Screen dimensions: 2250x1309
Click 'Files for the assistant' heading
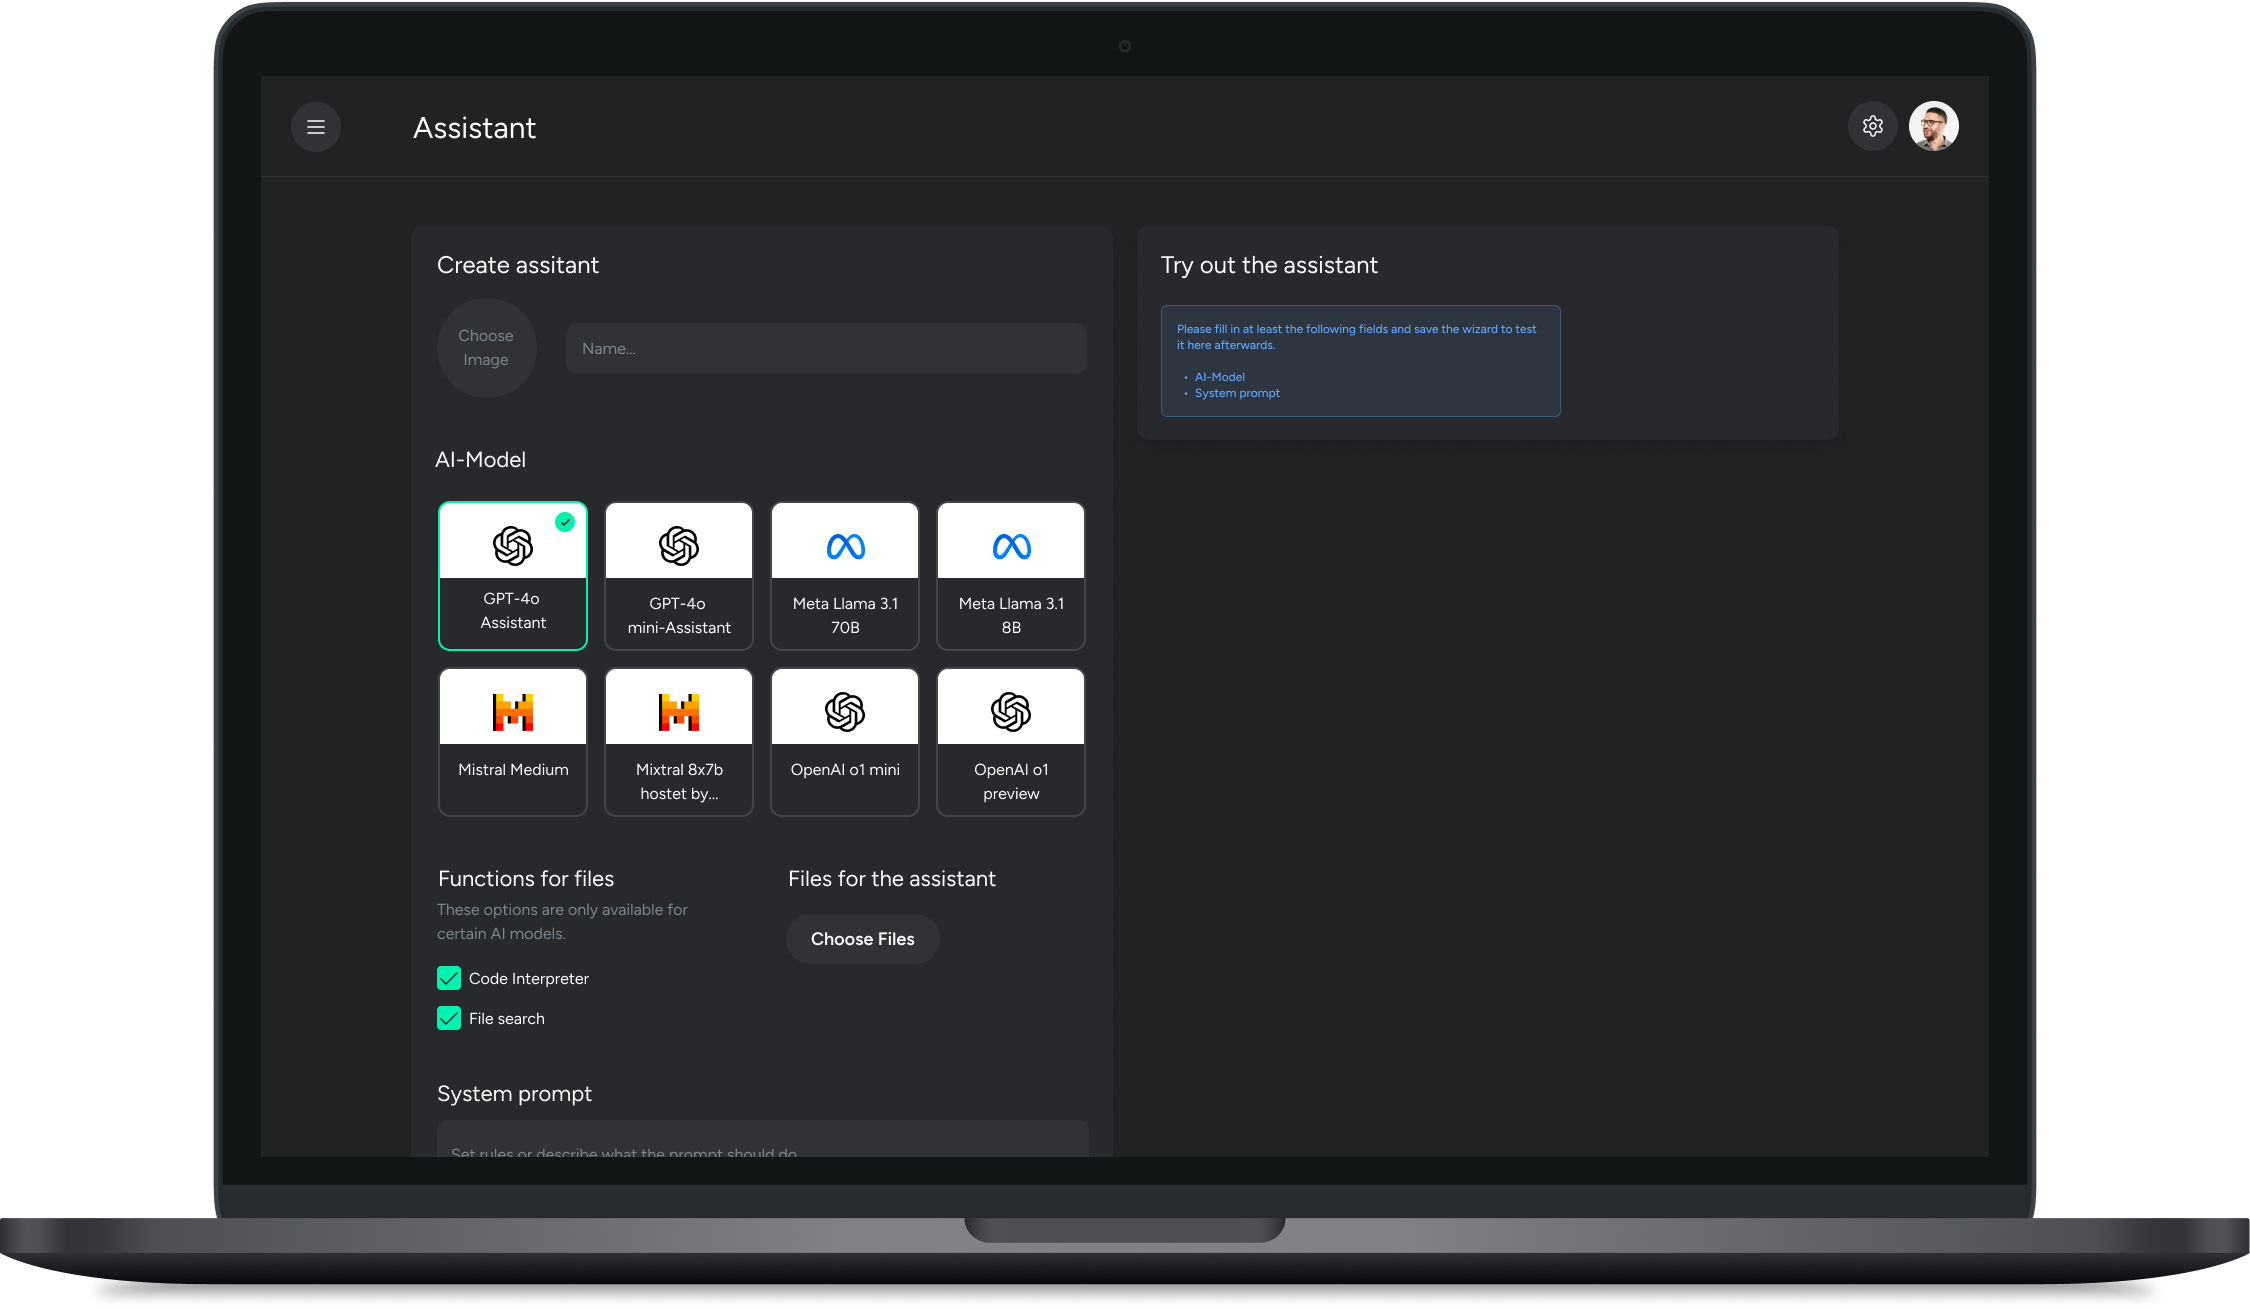point(892,879)
